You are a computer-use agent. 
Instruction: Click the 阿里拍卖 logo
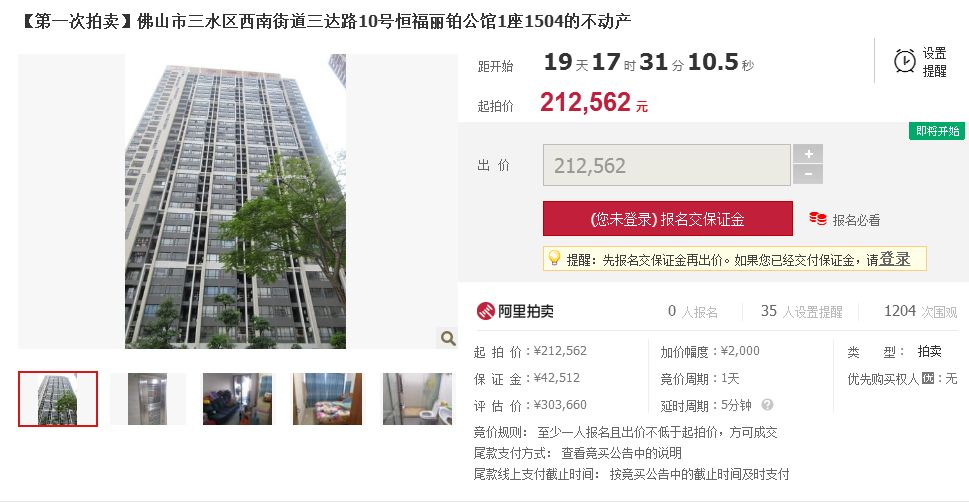[x=515, y=311]
